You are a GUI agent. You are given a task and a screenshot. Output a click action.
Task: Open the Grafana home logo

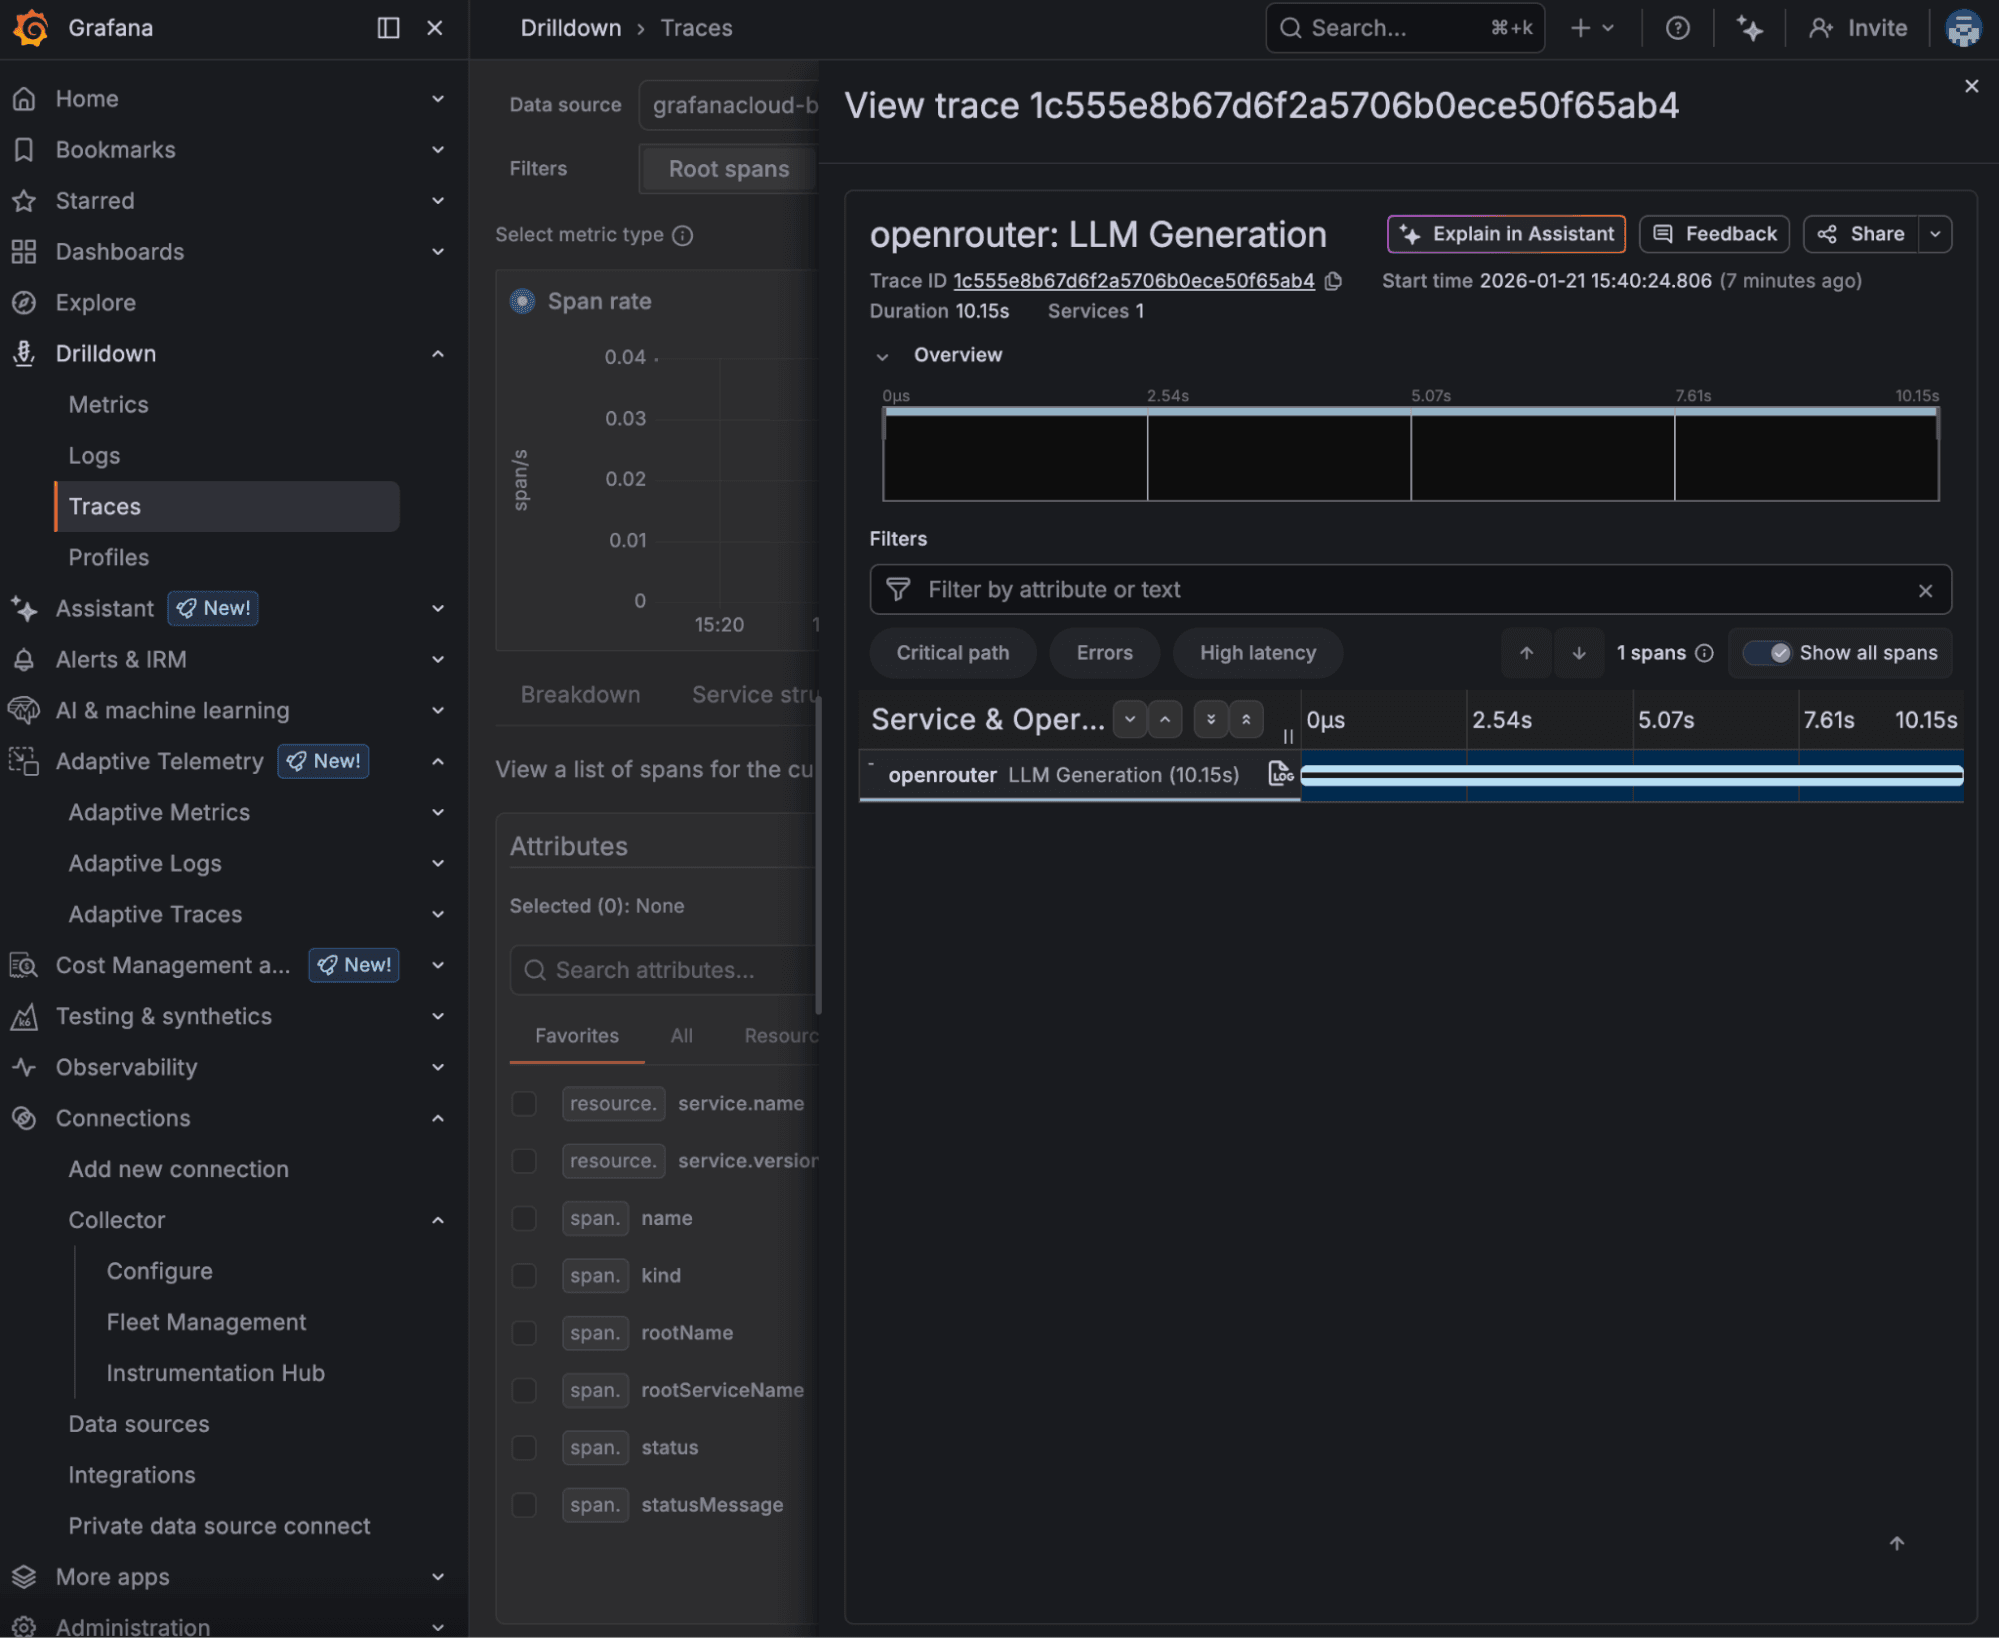pyautogui.click(x=31, y=27)
